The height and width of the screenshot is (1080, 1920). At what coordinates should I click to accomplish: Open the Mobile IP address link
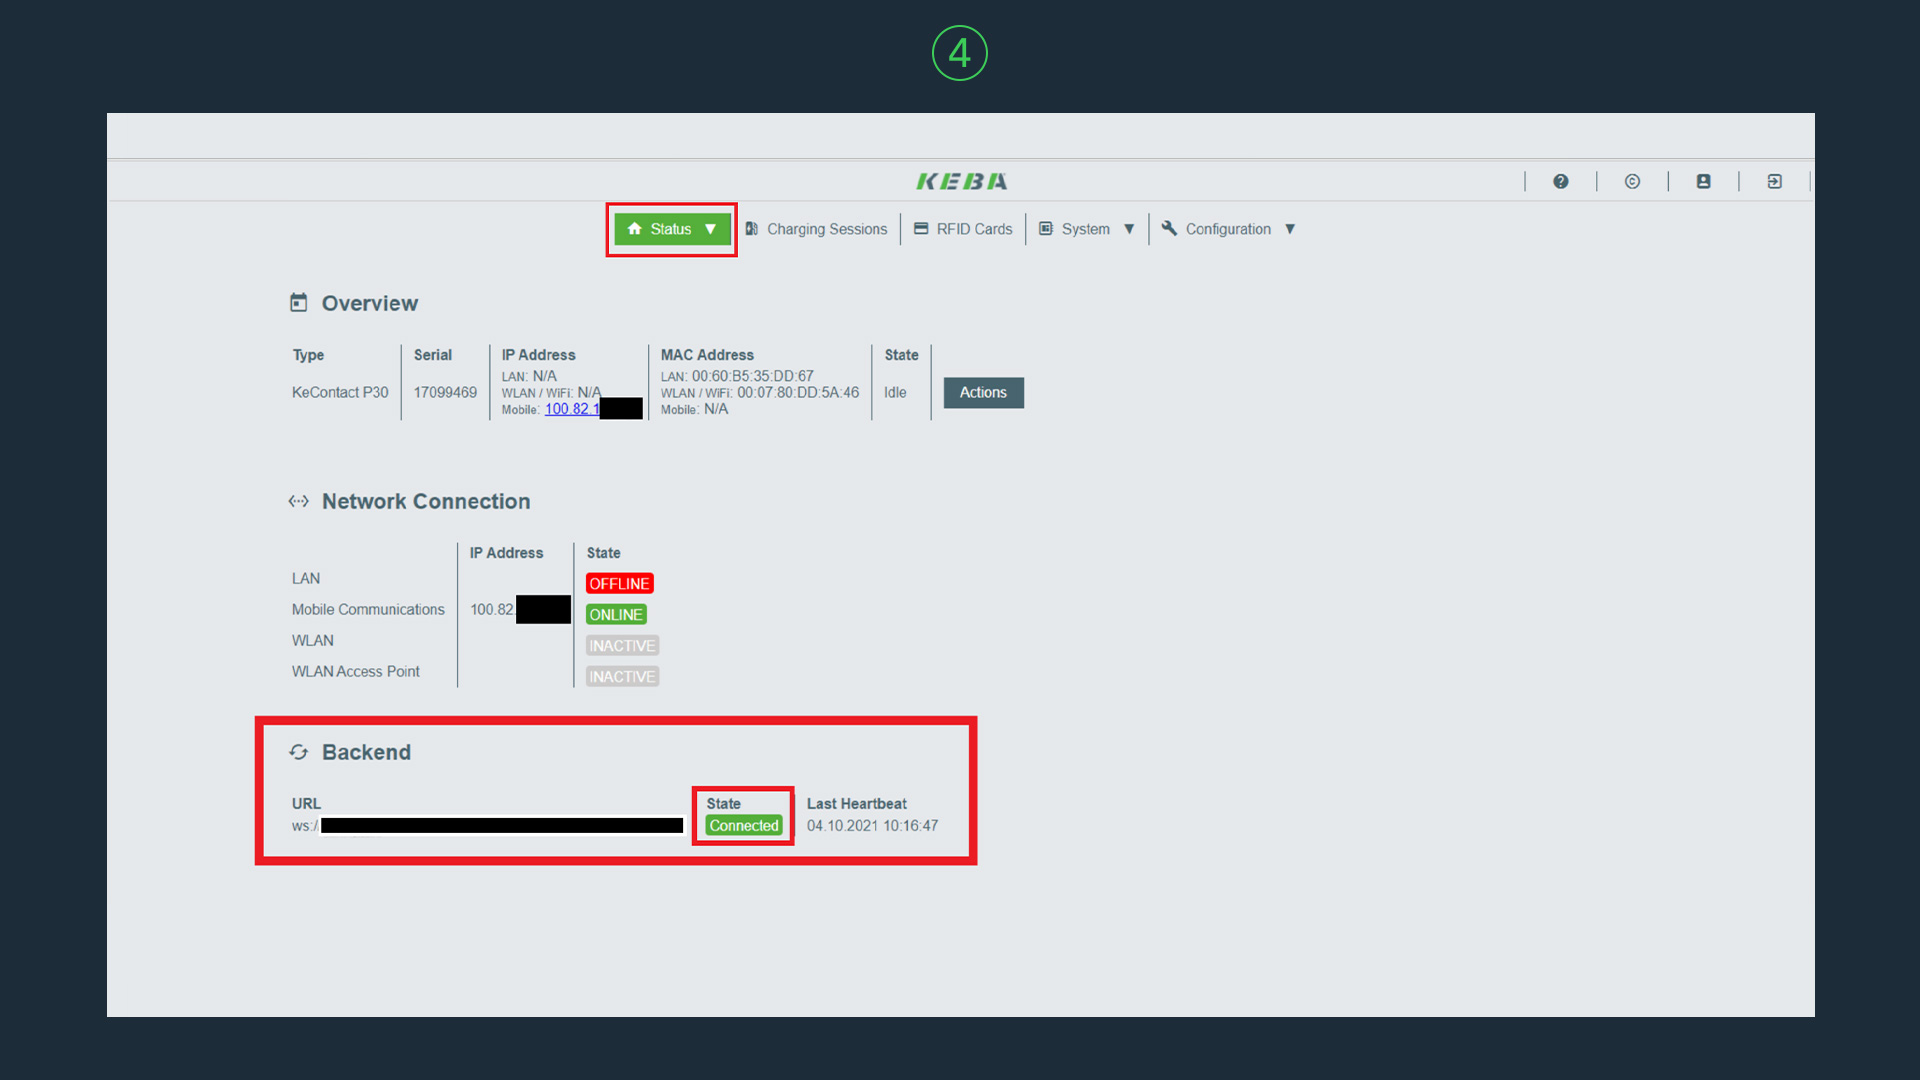click(x=572, y=409)
